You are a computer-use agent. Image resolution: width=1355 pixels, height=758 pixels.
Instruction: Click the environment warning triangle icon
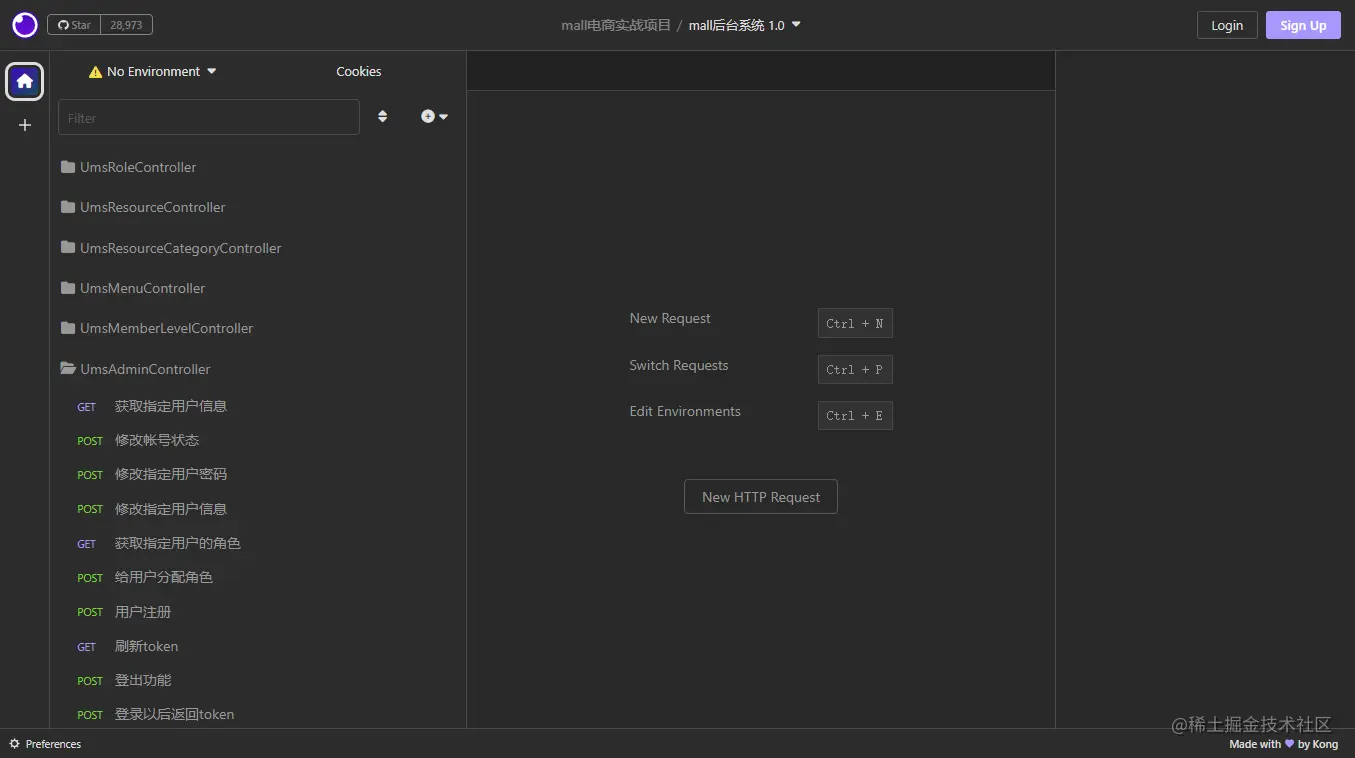pyautogui.click(x=96, y=72)
